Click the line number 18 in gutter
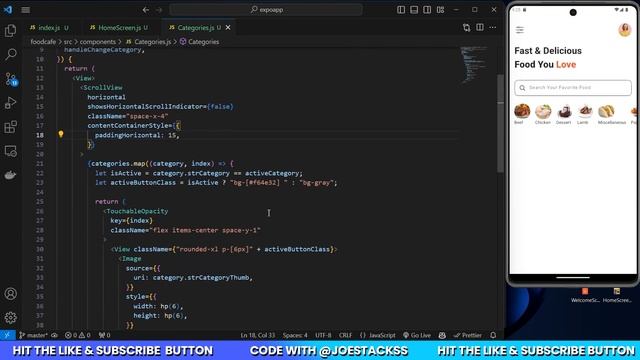640x360 pixels. [40, 135]
